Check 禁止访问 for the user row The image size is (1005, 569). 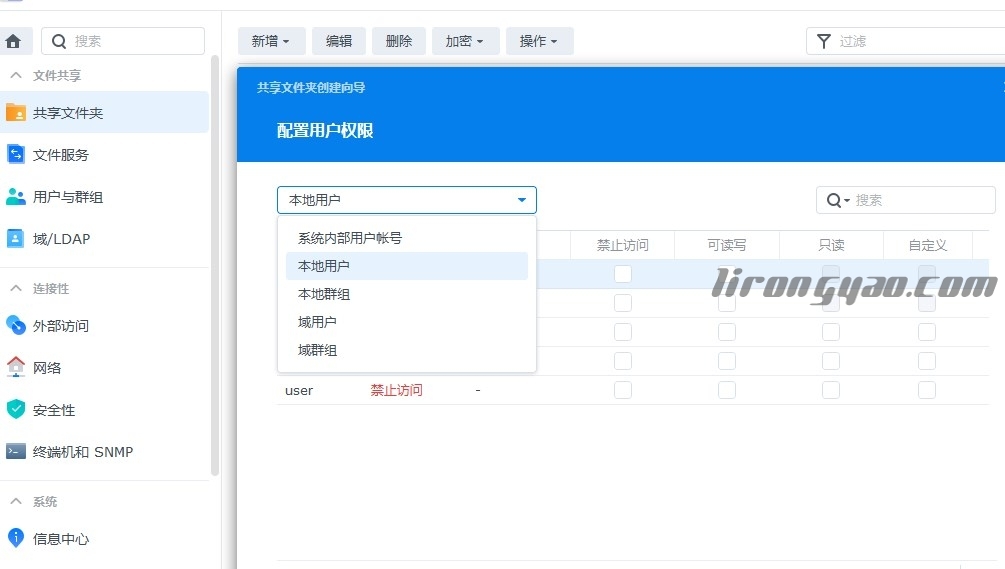(623, 390)
